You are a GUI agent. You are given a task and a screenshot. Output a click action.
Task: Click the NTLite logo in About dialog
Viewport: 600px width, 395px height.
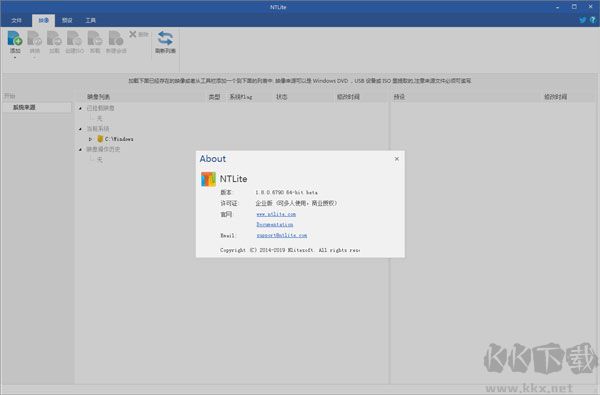point(208,179)
